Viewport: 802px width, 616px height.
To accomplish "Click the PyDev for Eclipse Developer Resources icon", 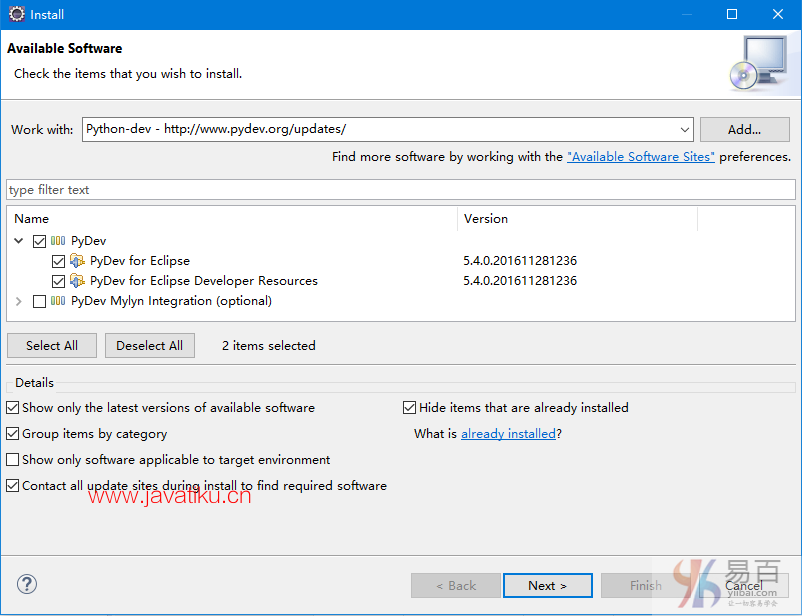I will tap(77, 281).
